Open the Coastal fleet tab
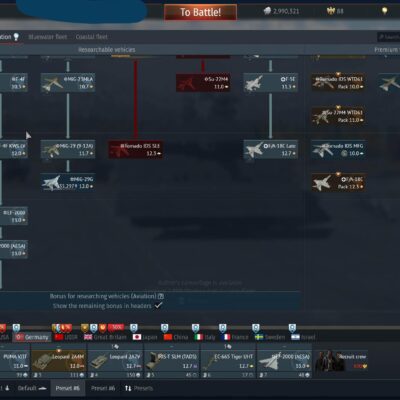 (x=91, y=37)
